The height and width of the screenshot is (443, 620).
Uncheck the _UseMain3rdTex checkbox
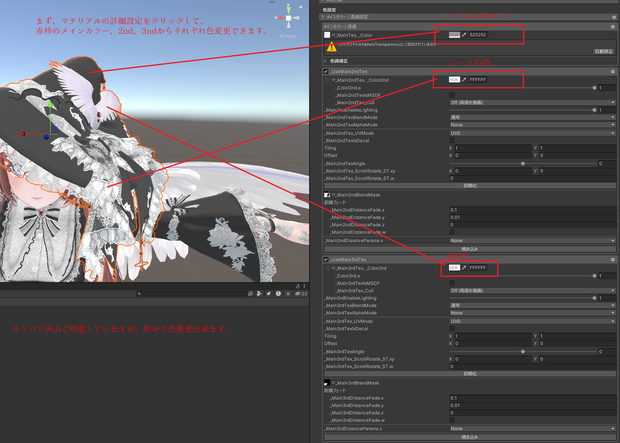[326, 259]
